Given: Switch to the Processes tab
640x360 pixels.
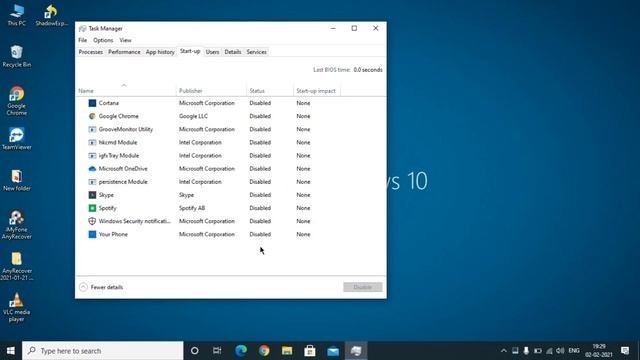Looking at the screenshot, I should tap(91, 52).
